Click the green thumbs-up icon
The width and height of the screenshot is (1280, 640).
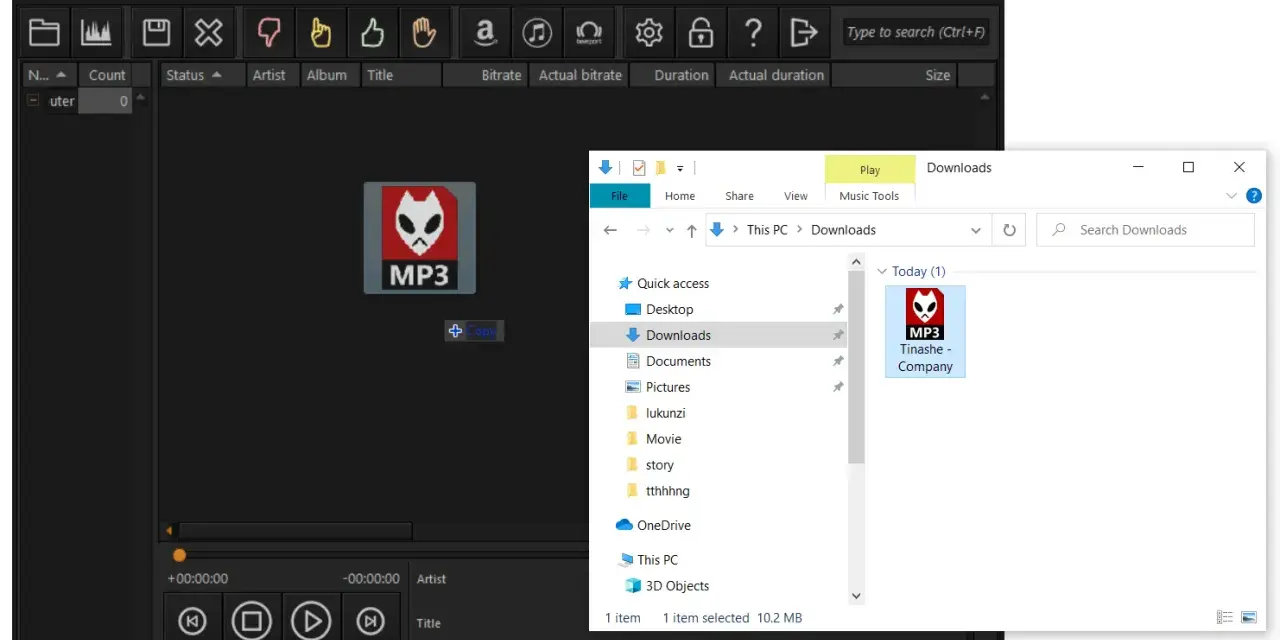pos(372,33)
